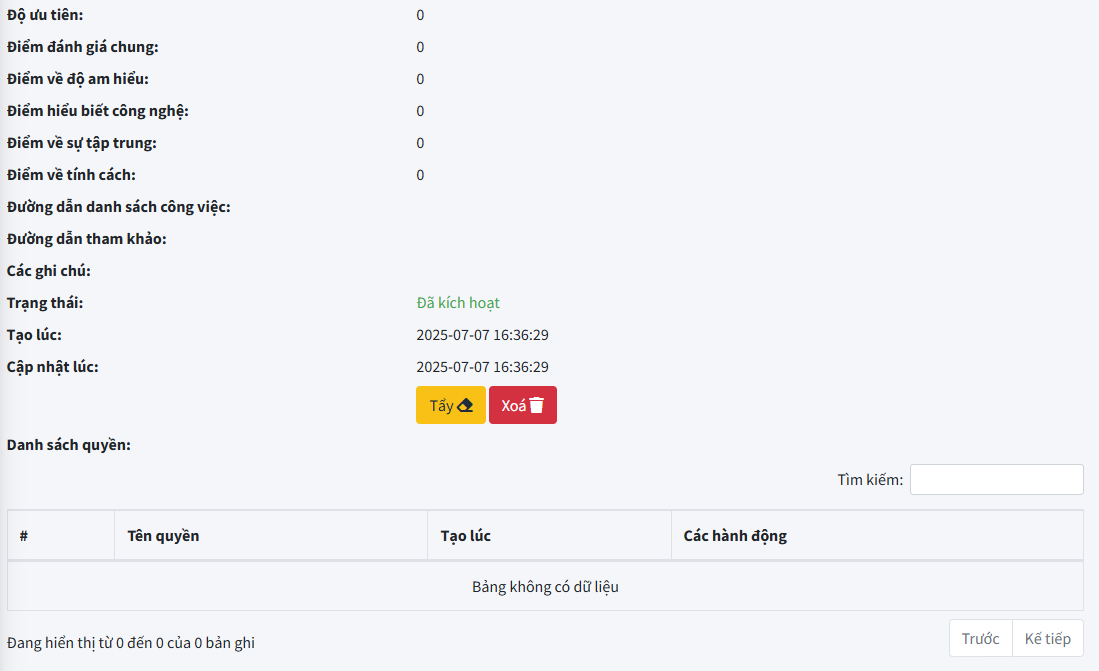The width and height of the screenshot is (1099, 671).
Task: Click the Đường dẫn tham khảo label
Action: [x=87, y=239]
